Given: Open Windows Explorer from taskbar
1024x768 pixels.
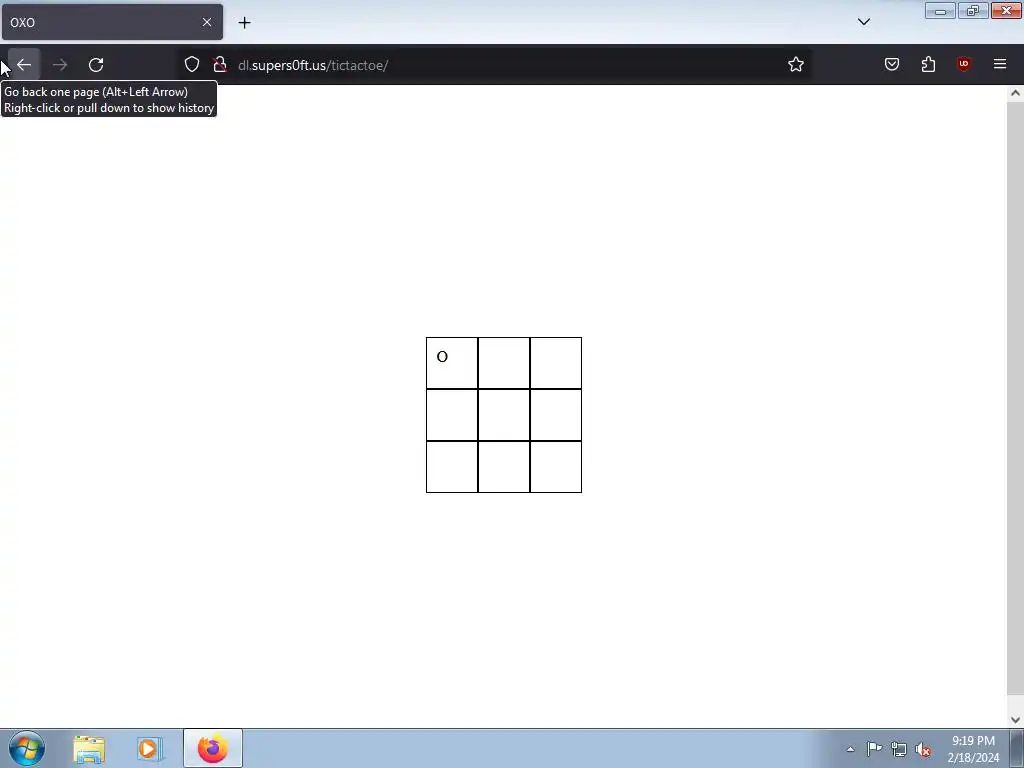Looking at the screenshot, I should (89, 749).
